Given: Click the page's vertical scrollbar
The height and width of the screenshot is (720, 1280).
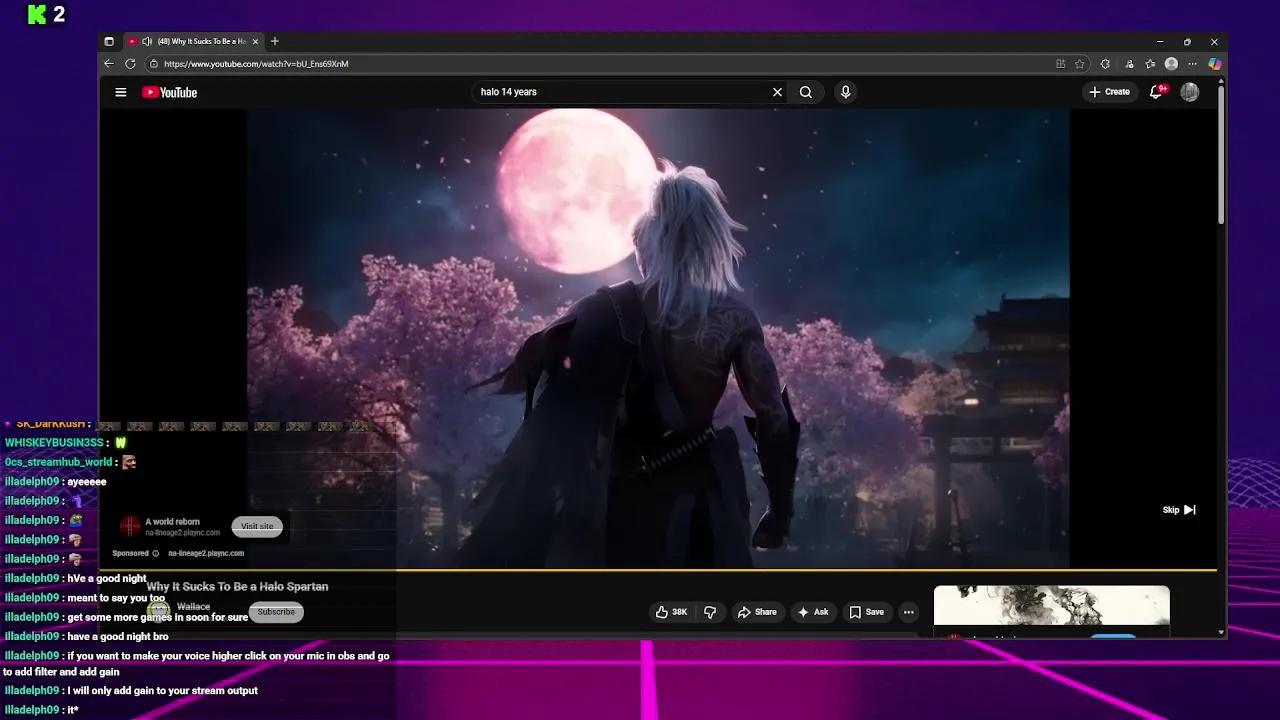Looking at the screenshot, I should pos(1221,153).
